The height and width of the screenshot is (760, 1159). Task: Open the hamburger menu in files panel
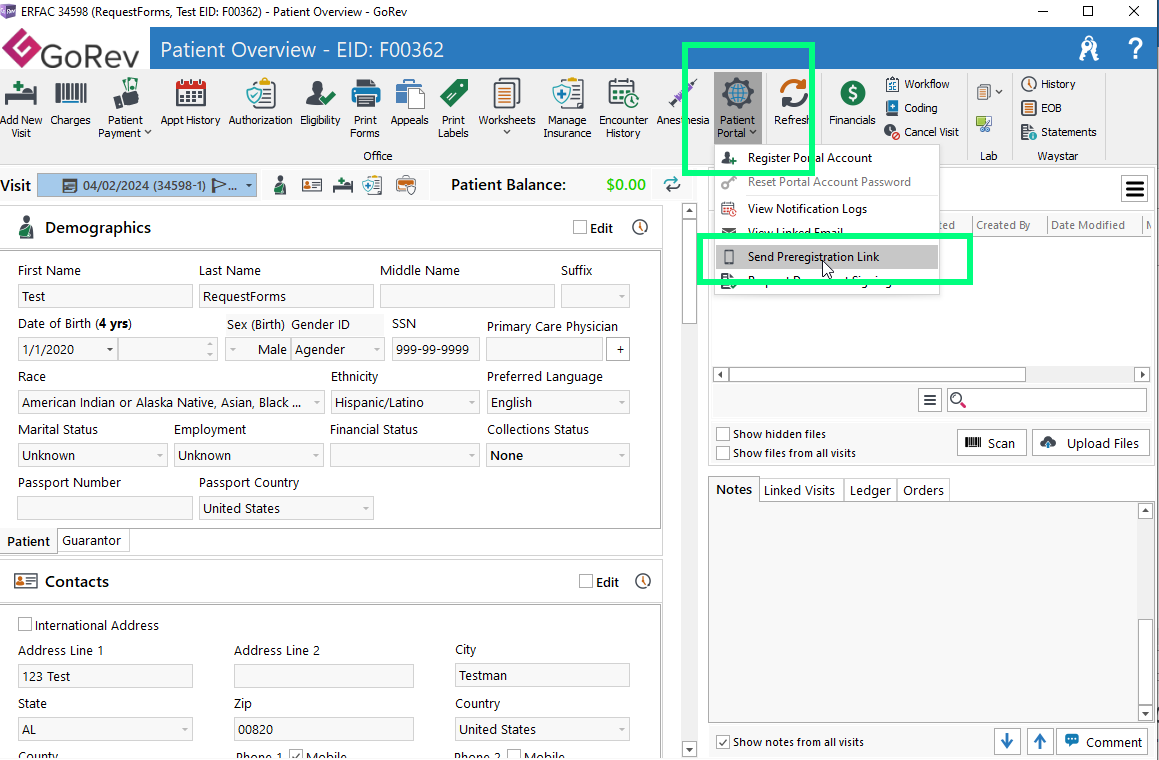(1135, 189)
